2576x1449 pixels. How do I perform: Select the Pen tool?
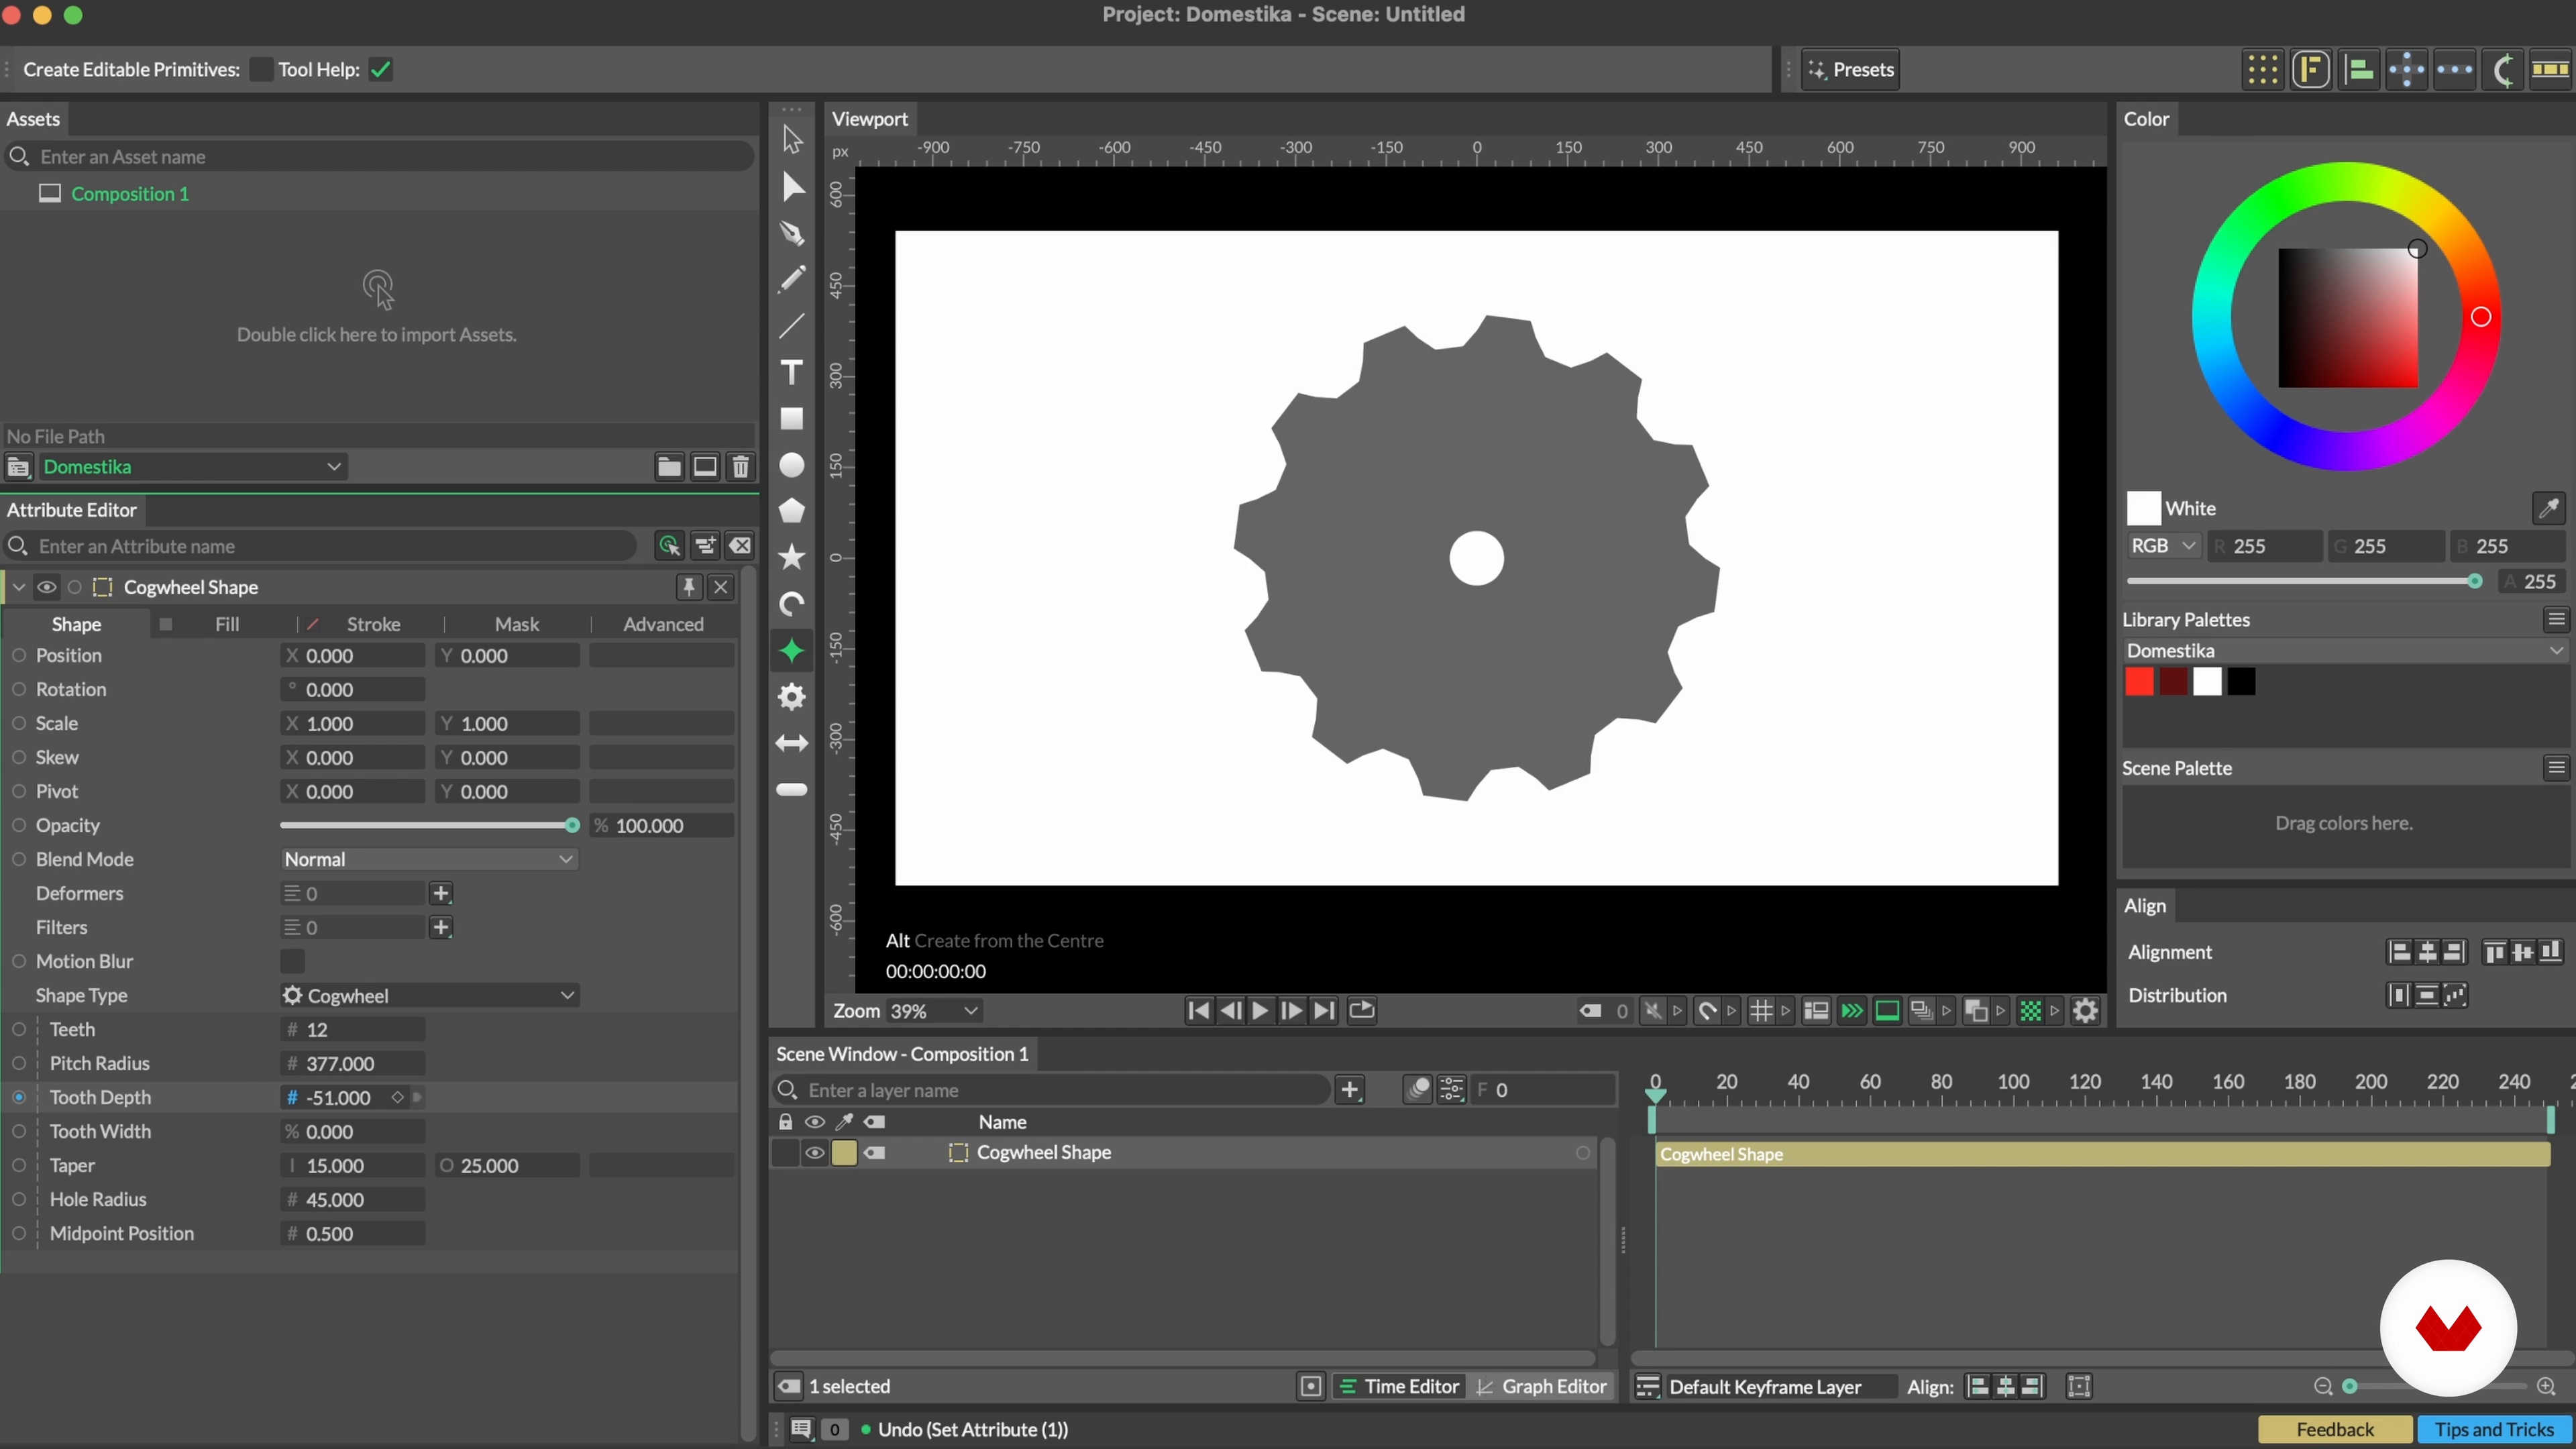(x=792, y=233)
